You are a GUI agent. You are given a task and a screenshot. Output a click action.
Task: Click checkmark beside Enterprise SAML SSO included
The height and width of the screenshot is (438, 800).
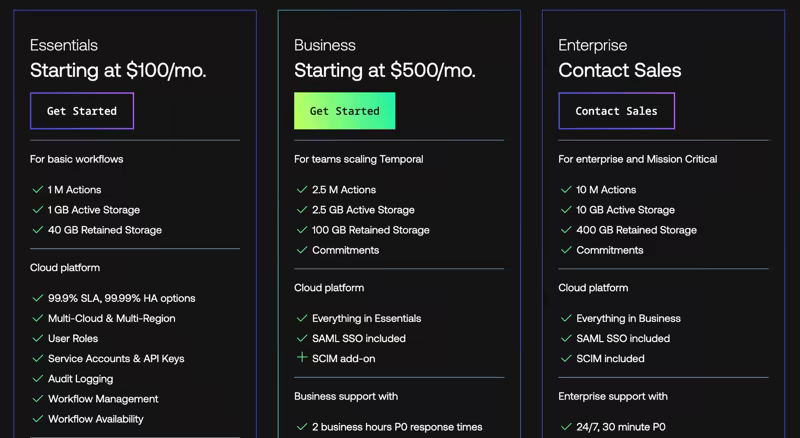[x=566, y=338]
